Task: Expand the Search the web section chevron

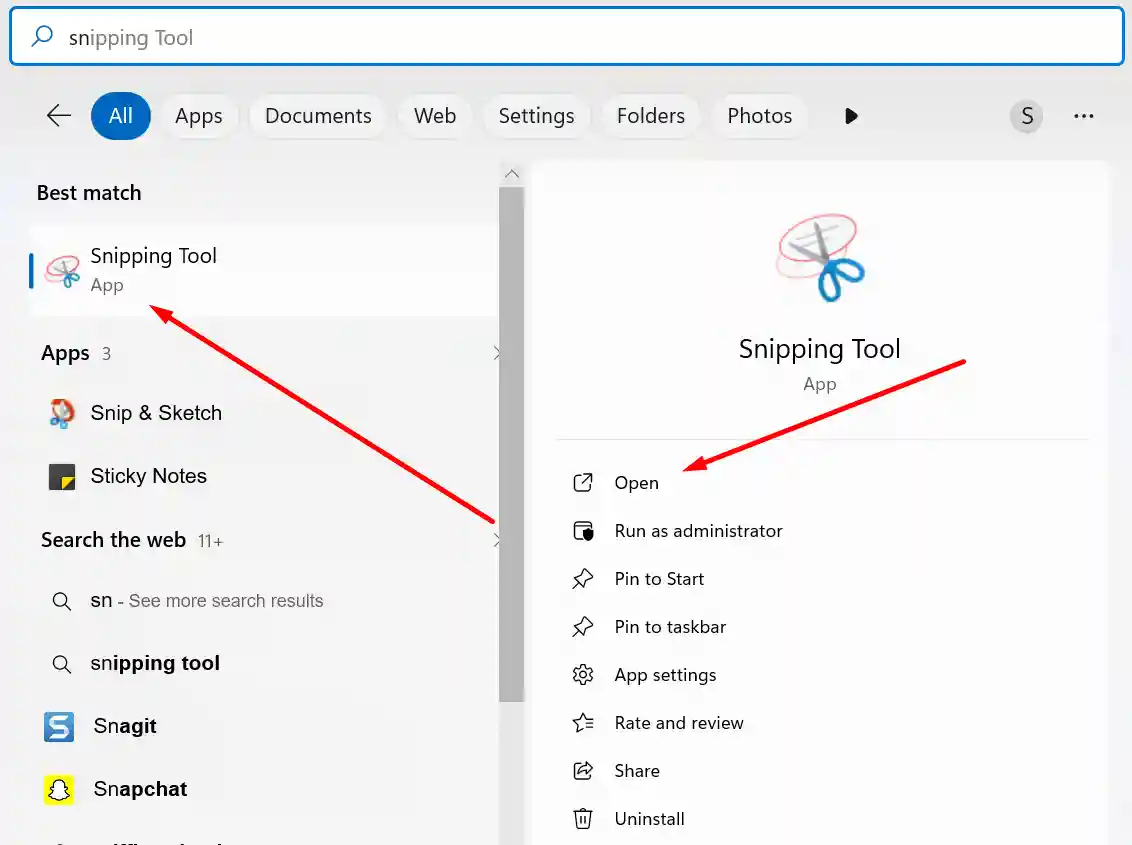Action: click(x=497, y=540)
